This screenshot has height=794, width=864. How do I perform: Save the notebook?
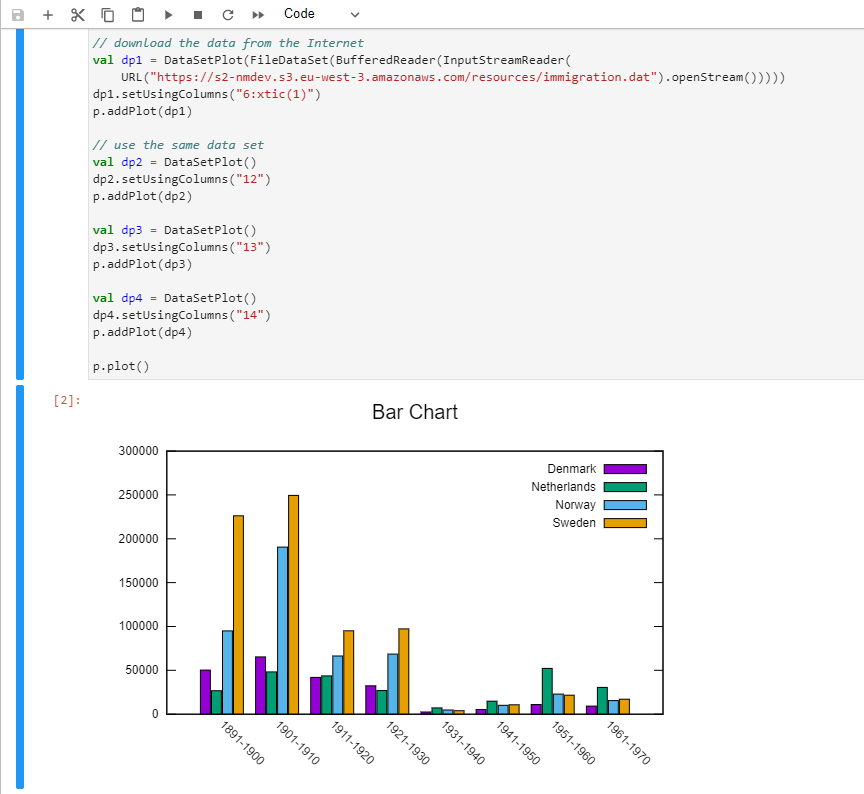tap(18, 14)
